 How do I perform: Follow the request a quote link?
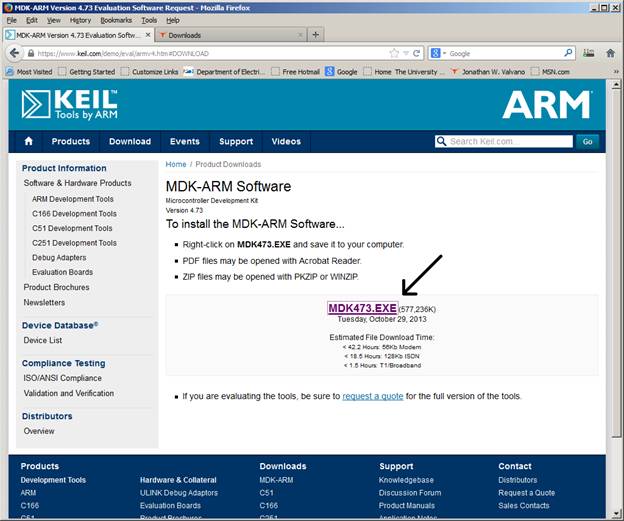373,396
